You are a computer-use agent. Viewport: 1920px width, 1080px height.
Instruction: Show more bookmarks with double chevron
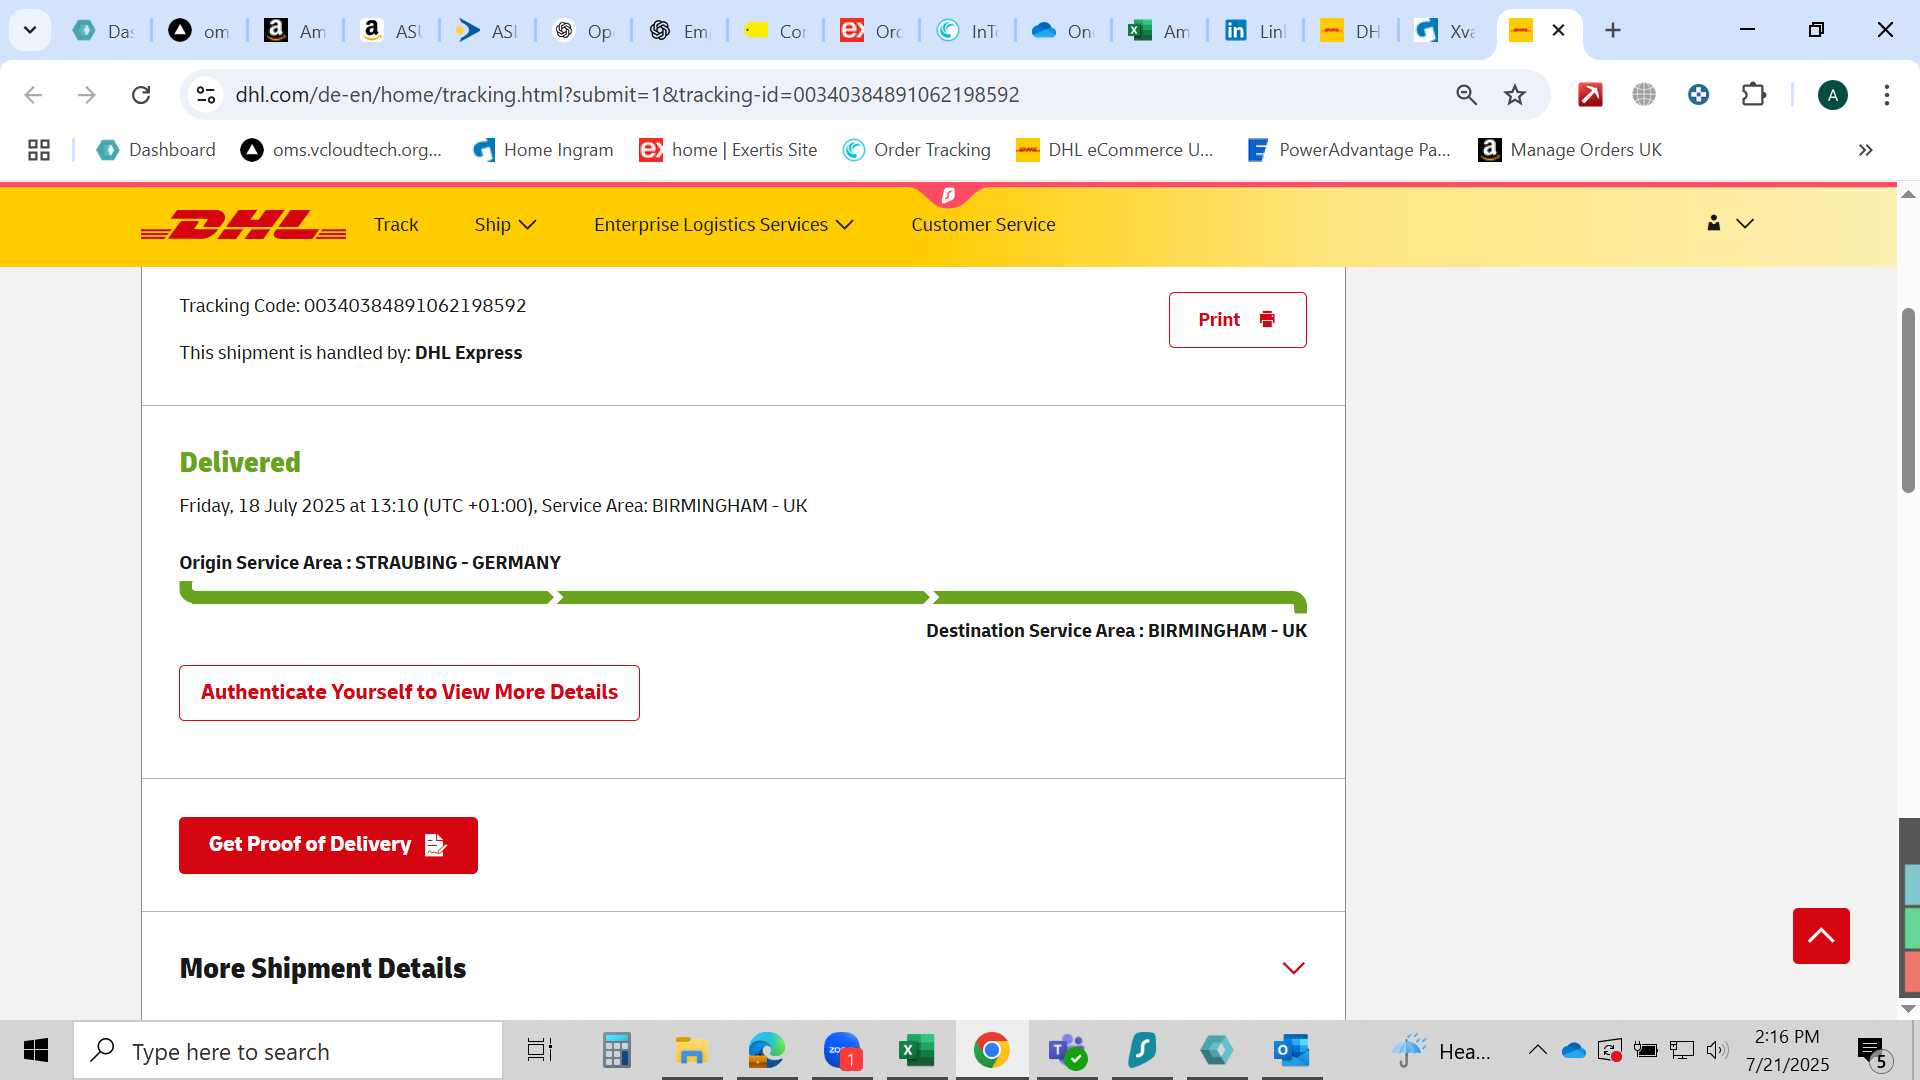pos(1865,150)
